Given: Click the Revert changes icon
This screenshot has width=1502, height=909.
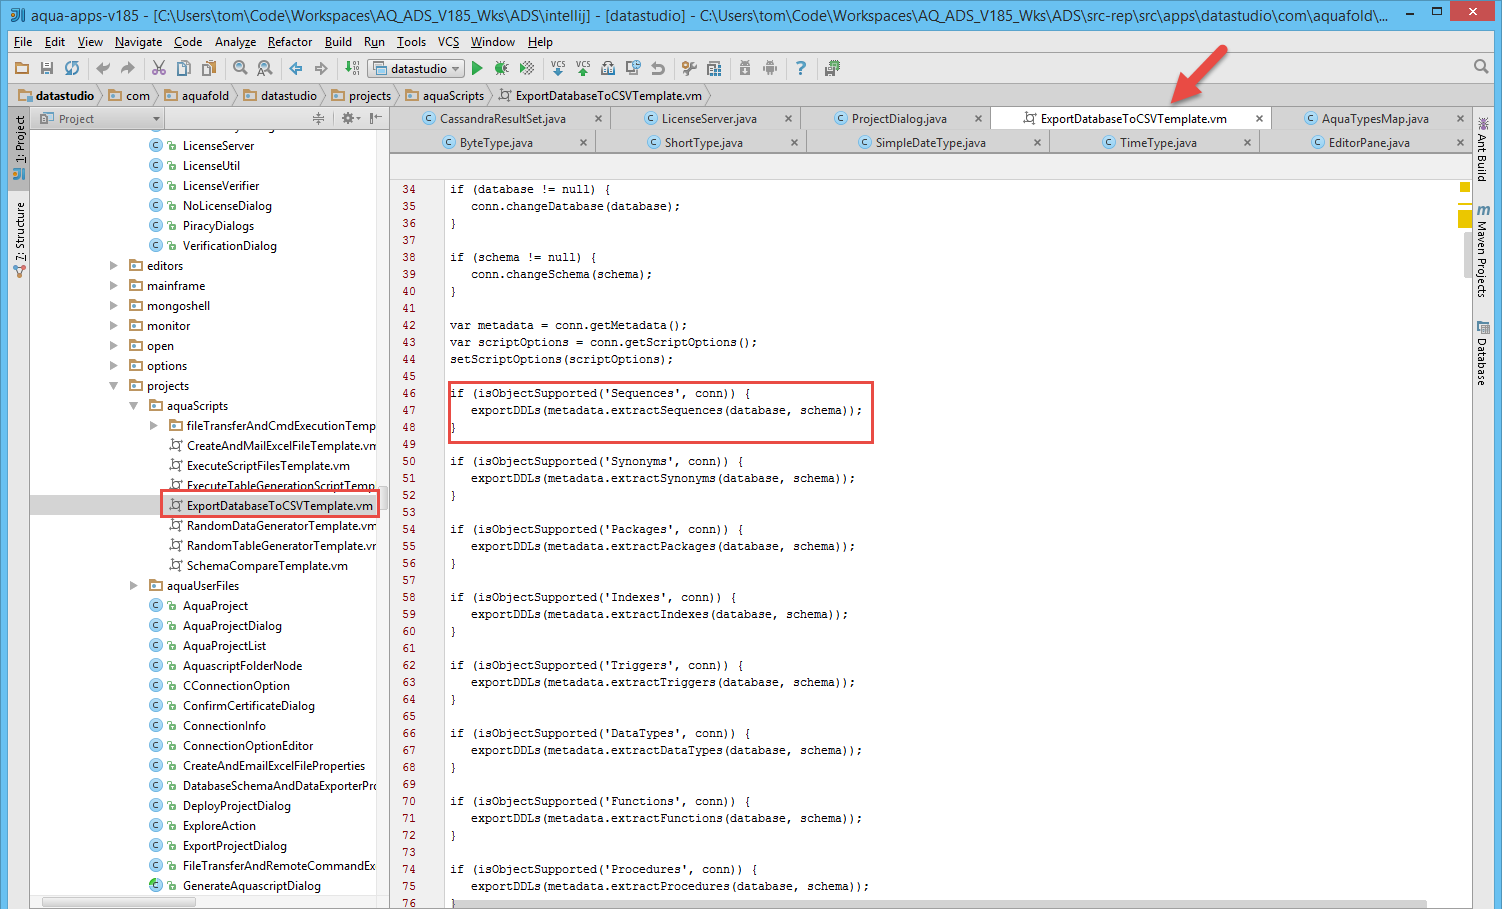Looking at the screenshot, I should pos(658,68).
